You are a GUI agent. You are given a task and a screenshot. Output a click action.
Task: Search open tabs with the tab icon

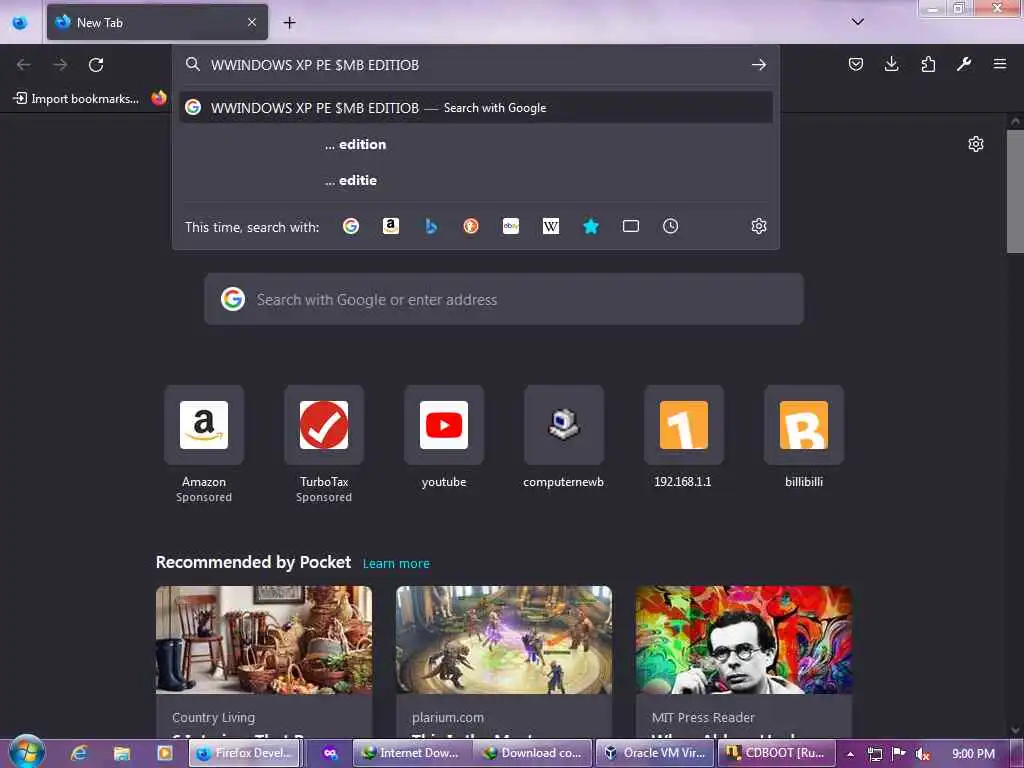click(x=631, y=226)
